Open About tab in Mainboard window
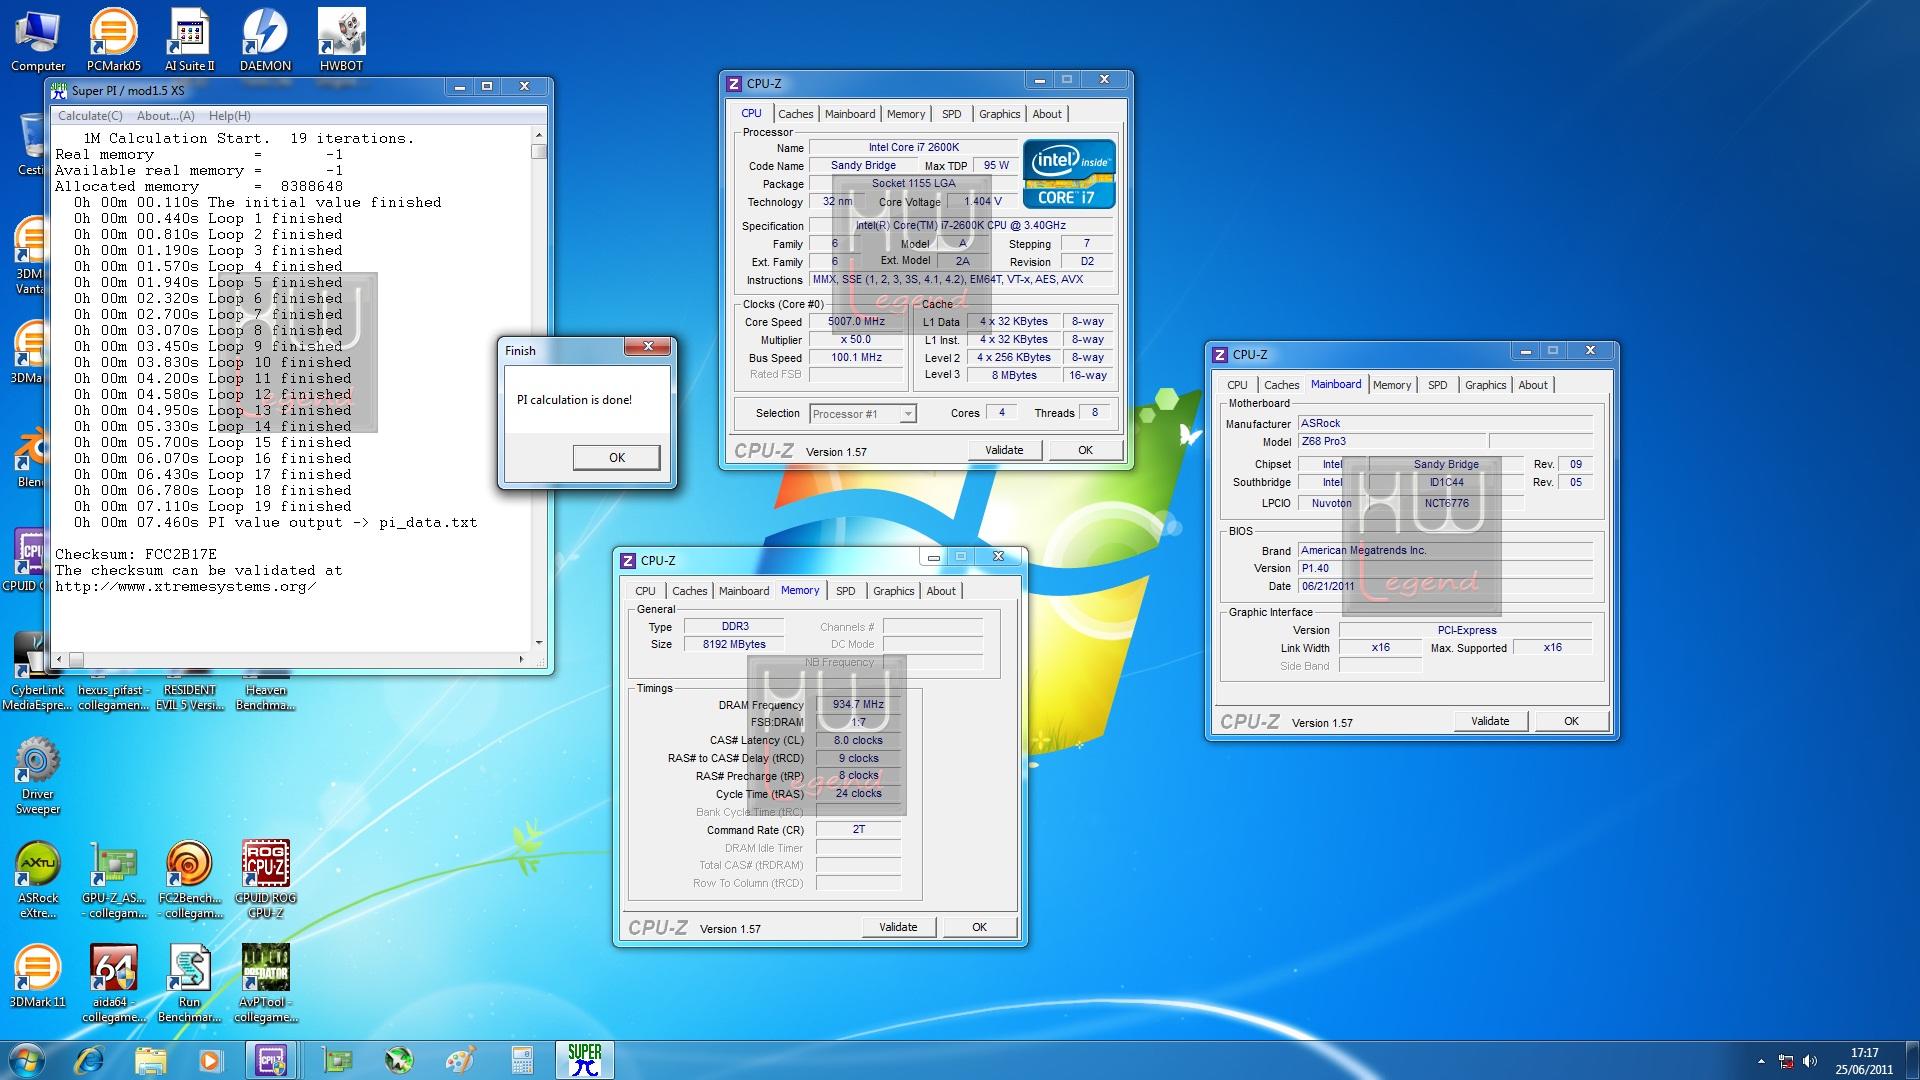 coord(1533,385)
